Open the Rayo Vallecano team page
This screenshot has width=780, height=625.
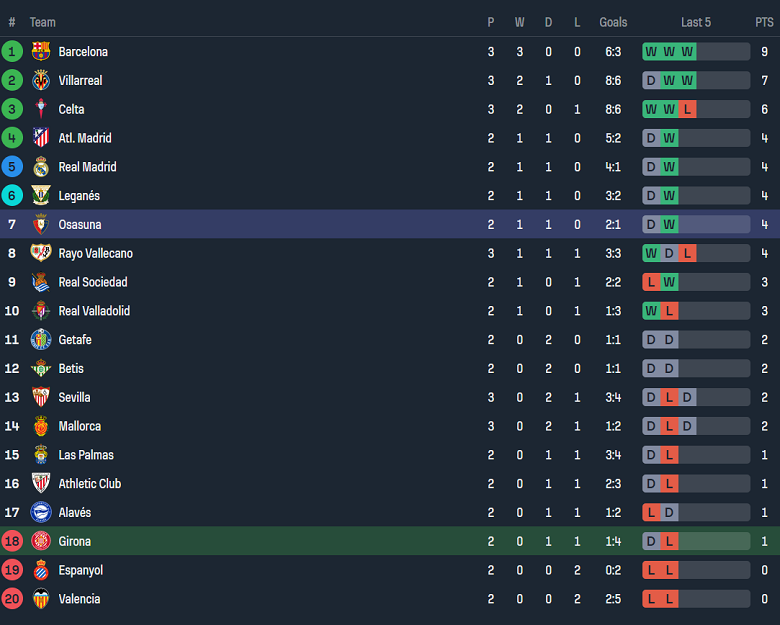coord(95,254)
